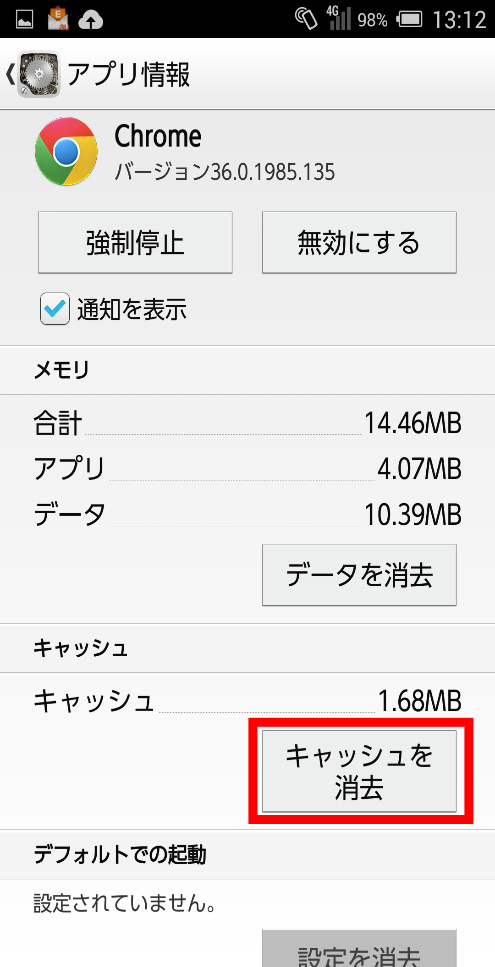The image size is (495, 967).
Task: Toggle the 通知を表示 checkbox
Action: 55,309
